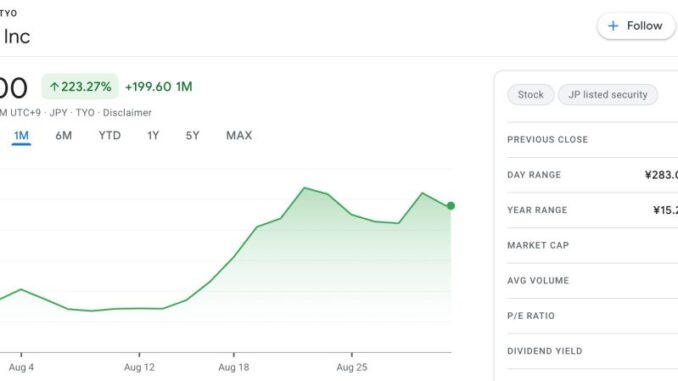
Task: Click the DIVIDEND YIELD row
Action: (592, 351)
